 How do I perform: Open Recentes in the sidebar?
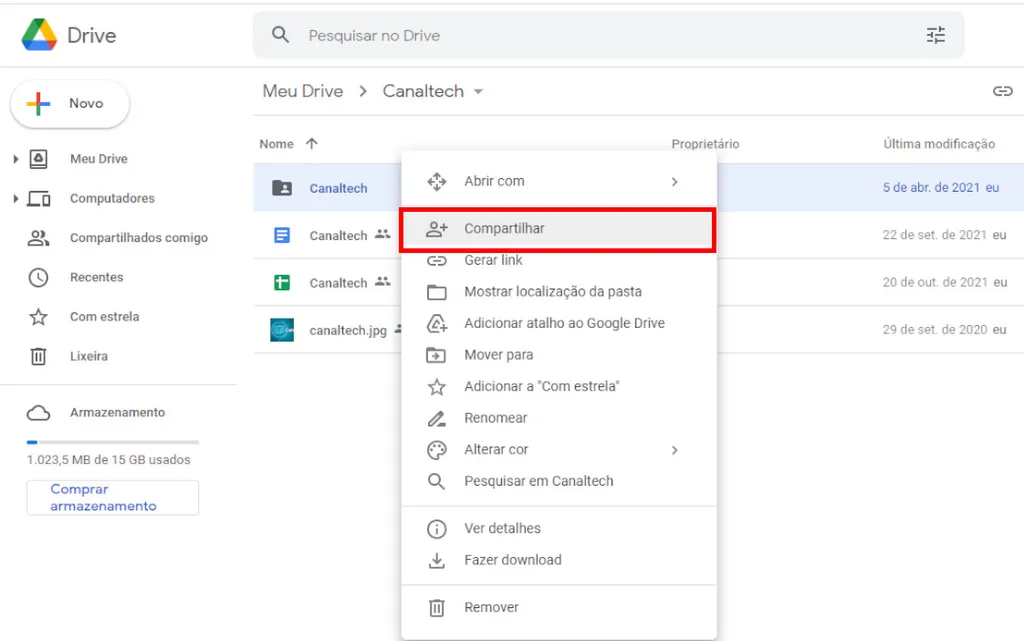(x=97, y=277)
